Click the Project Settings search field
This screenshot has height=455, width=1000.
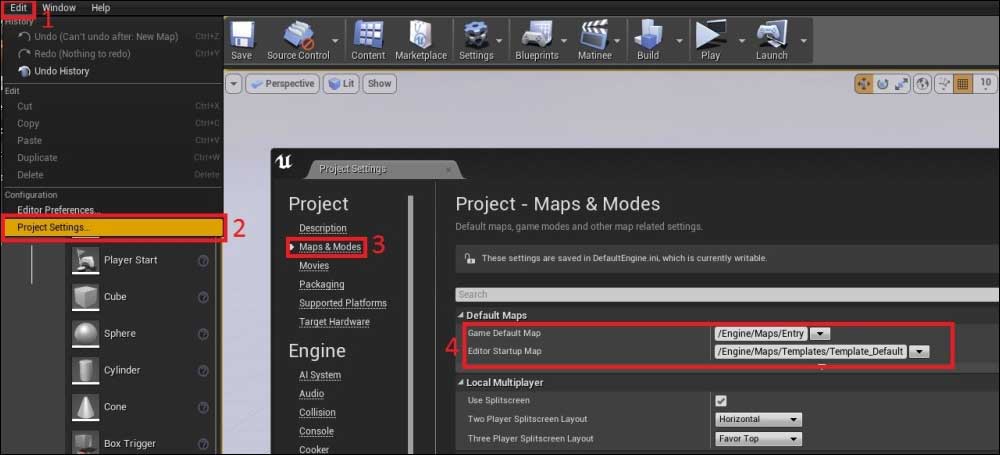point(727,294)
